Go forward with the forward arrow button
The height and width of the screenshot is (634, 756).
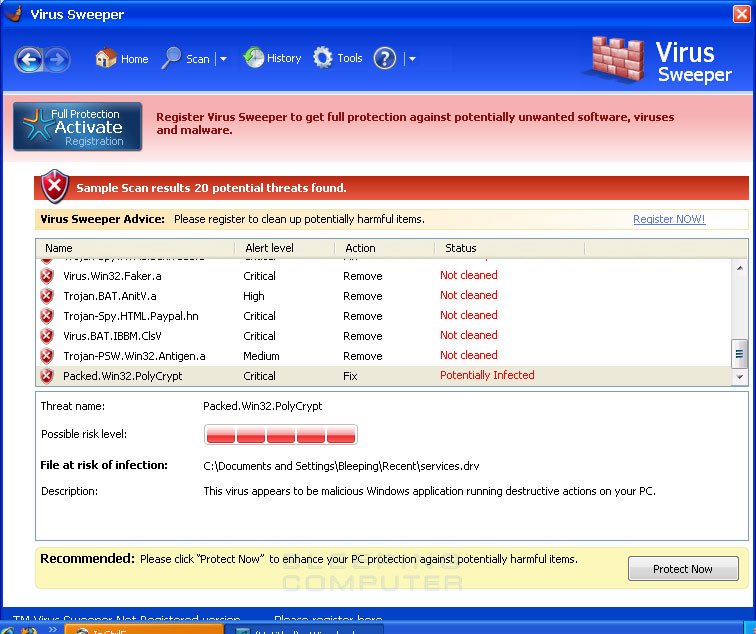point(57,60)
